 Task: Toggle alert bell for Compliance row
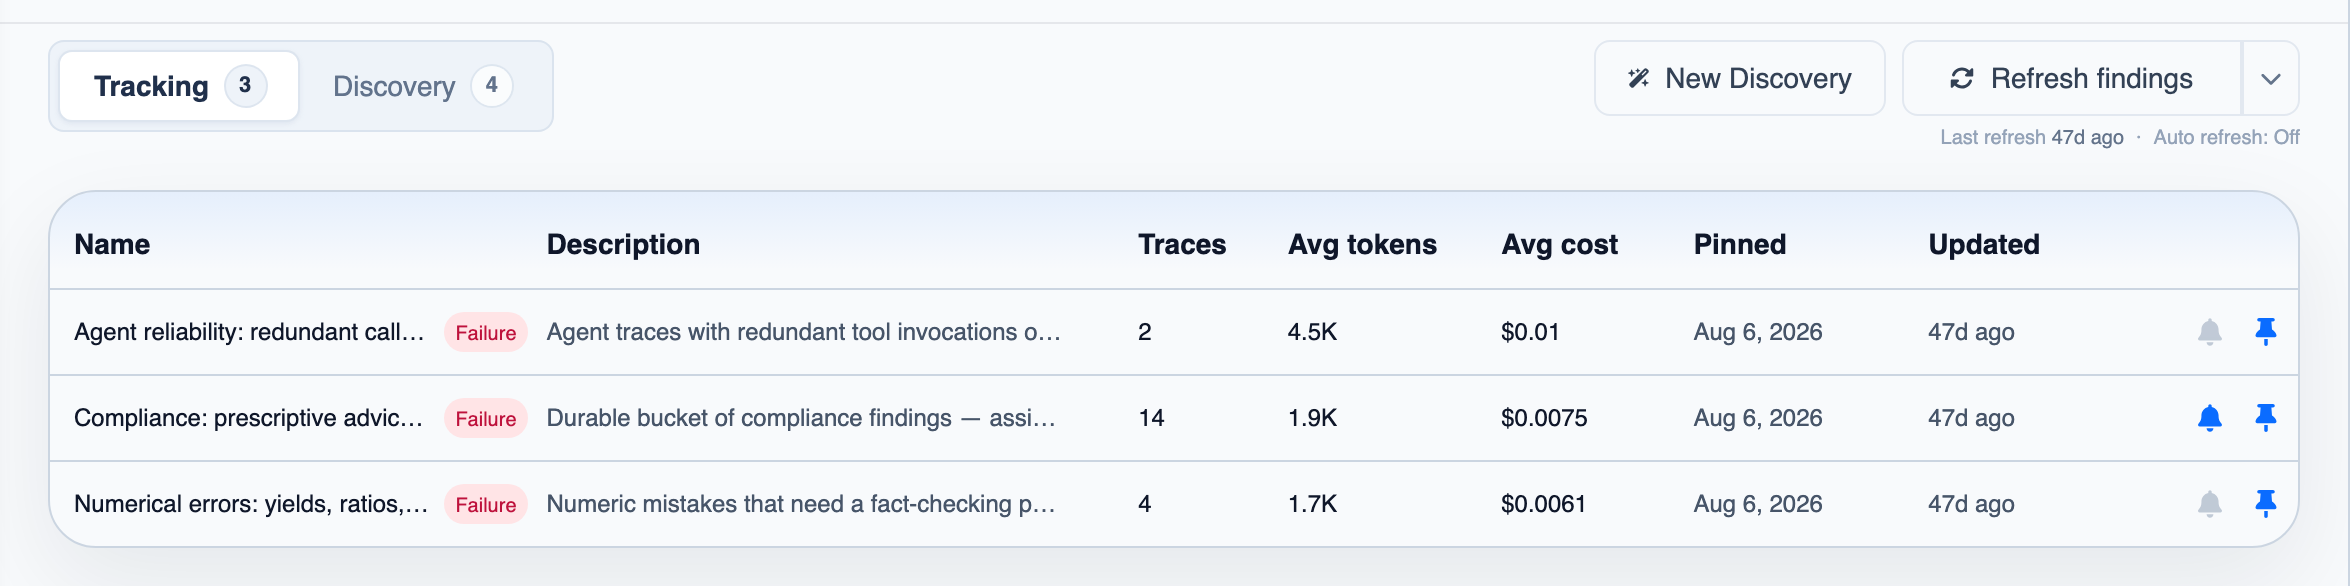[2210, 418]
